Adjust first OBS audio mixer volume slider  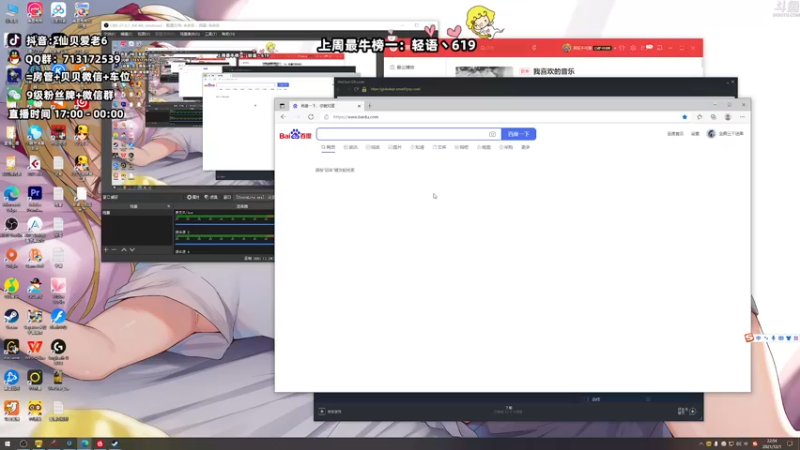[x=224, y=224]
